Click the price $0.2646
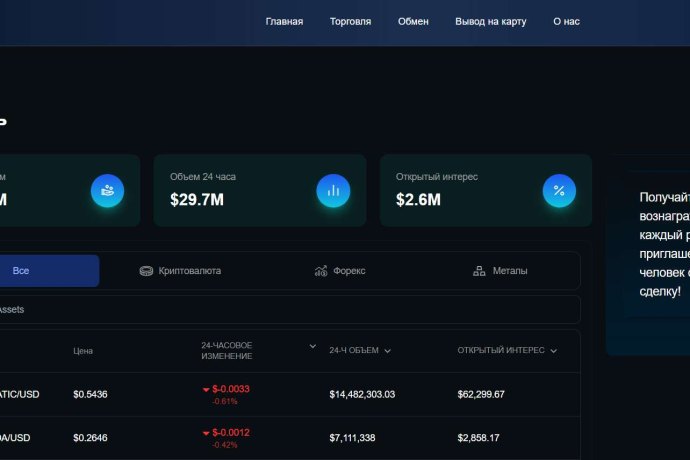 click(90, 438)
